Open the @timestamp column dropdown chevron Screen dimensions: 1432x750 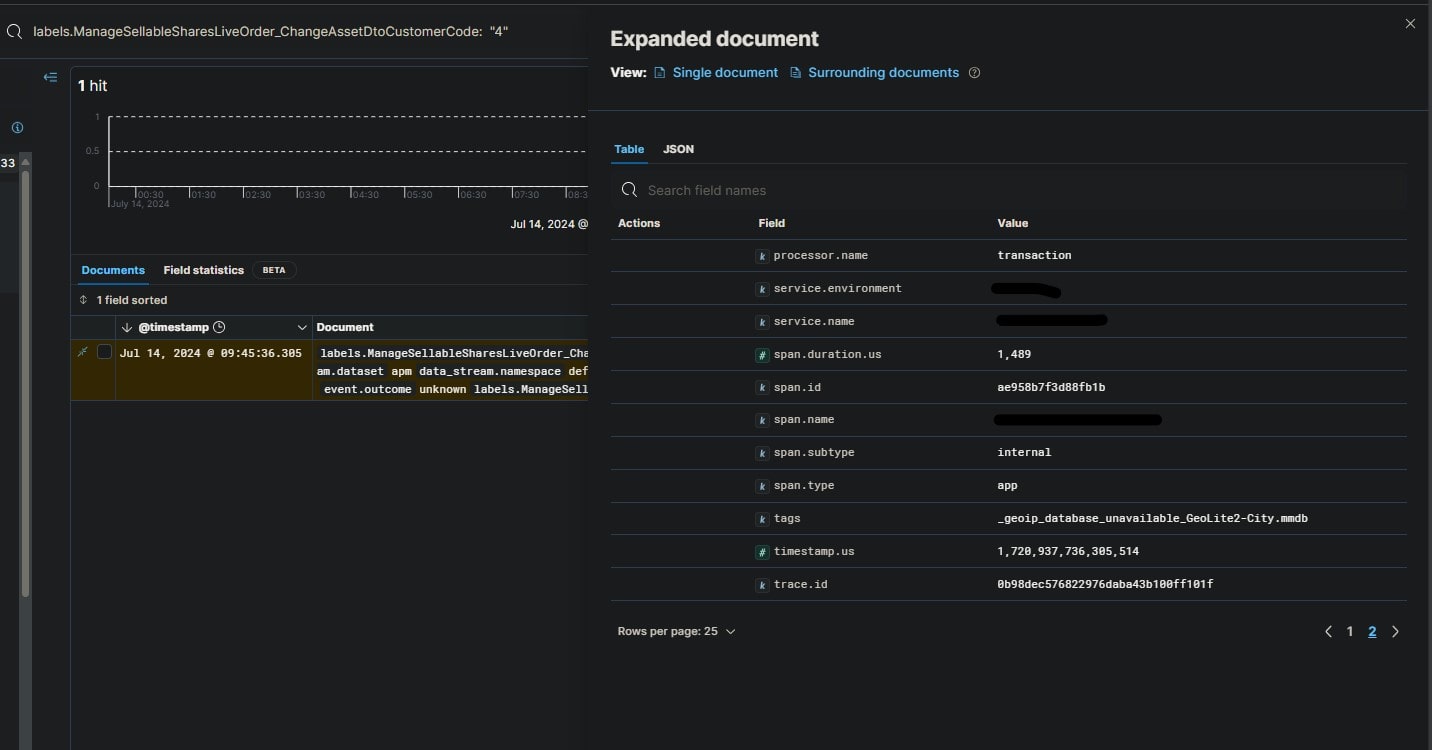click(x=303, y=327)
